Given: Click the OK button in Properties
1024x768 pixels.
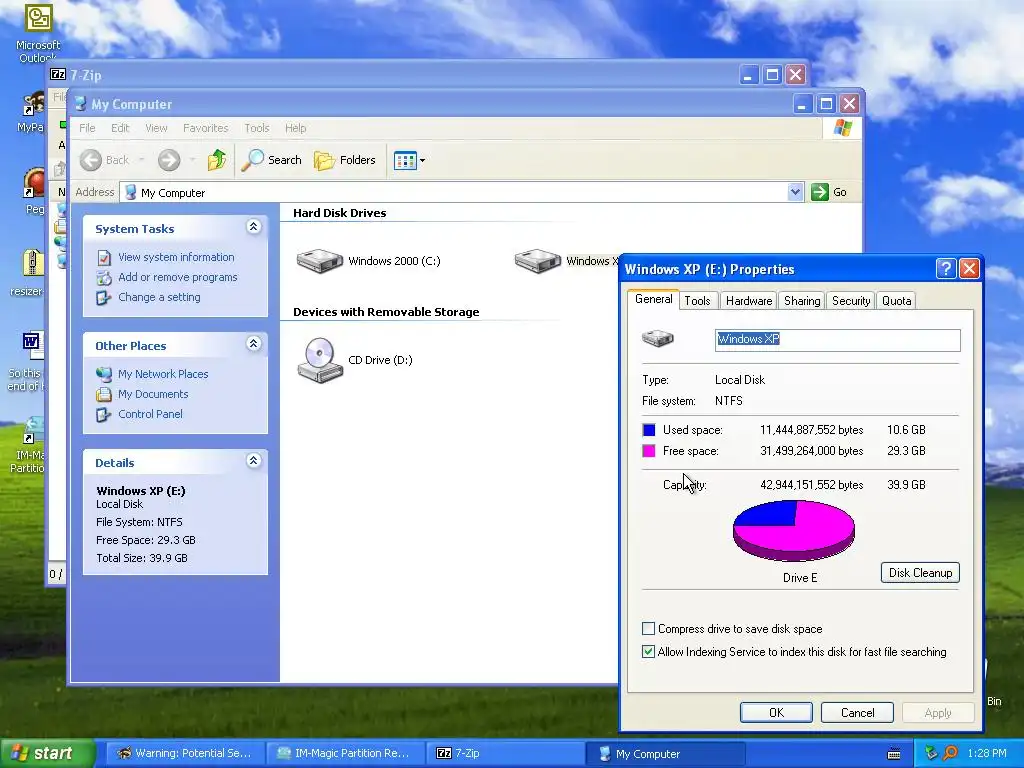Looking at the screenshot, I should 776,712.
